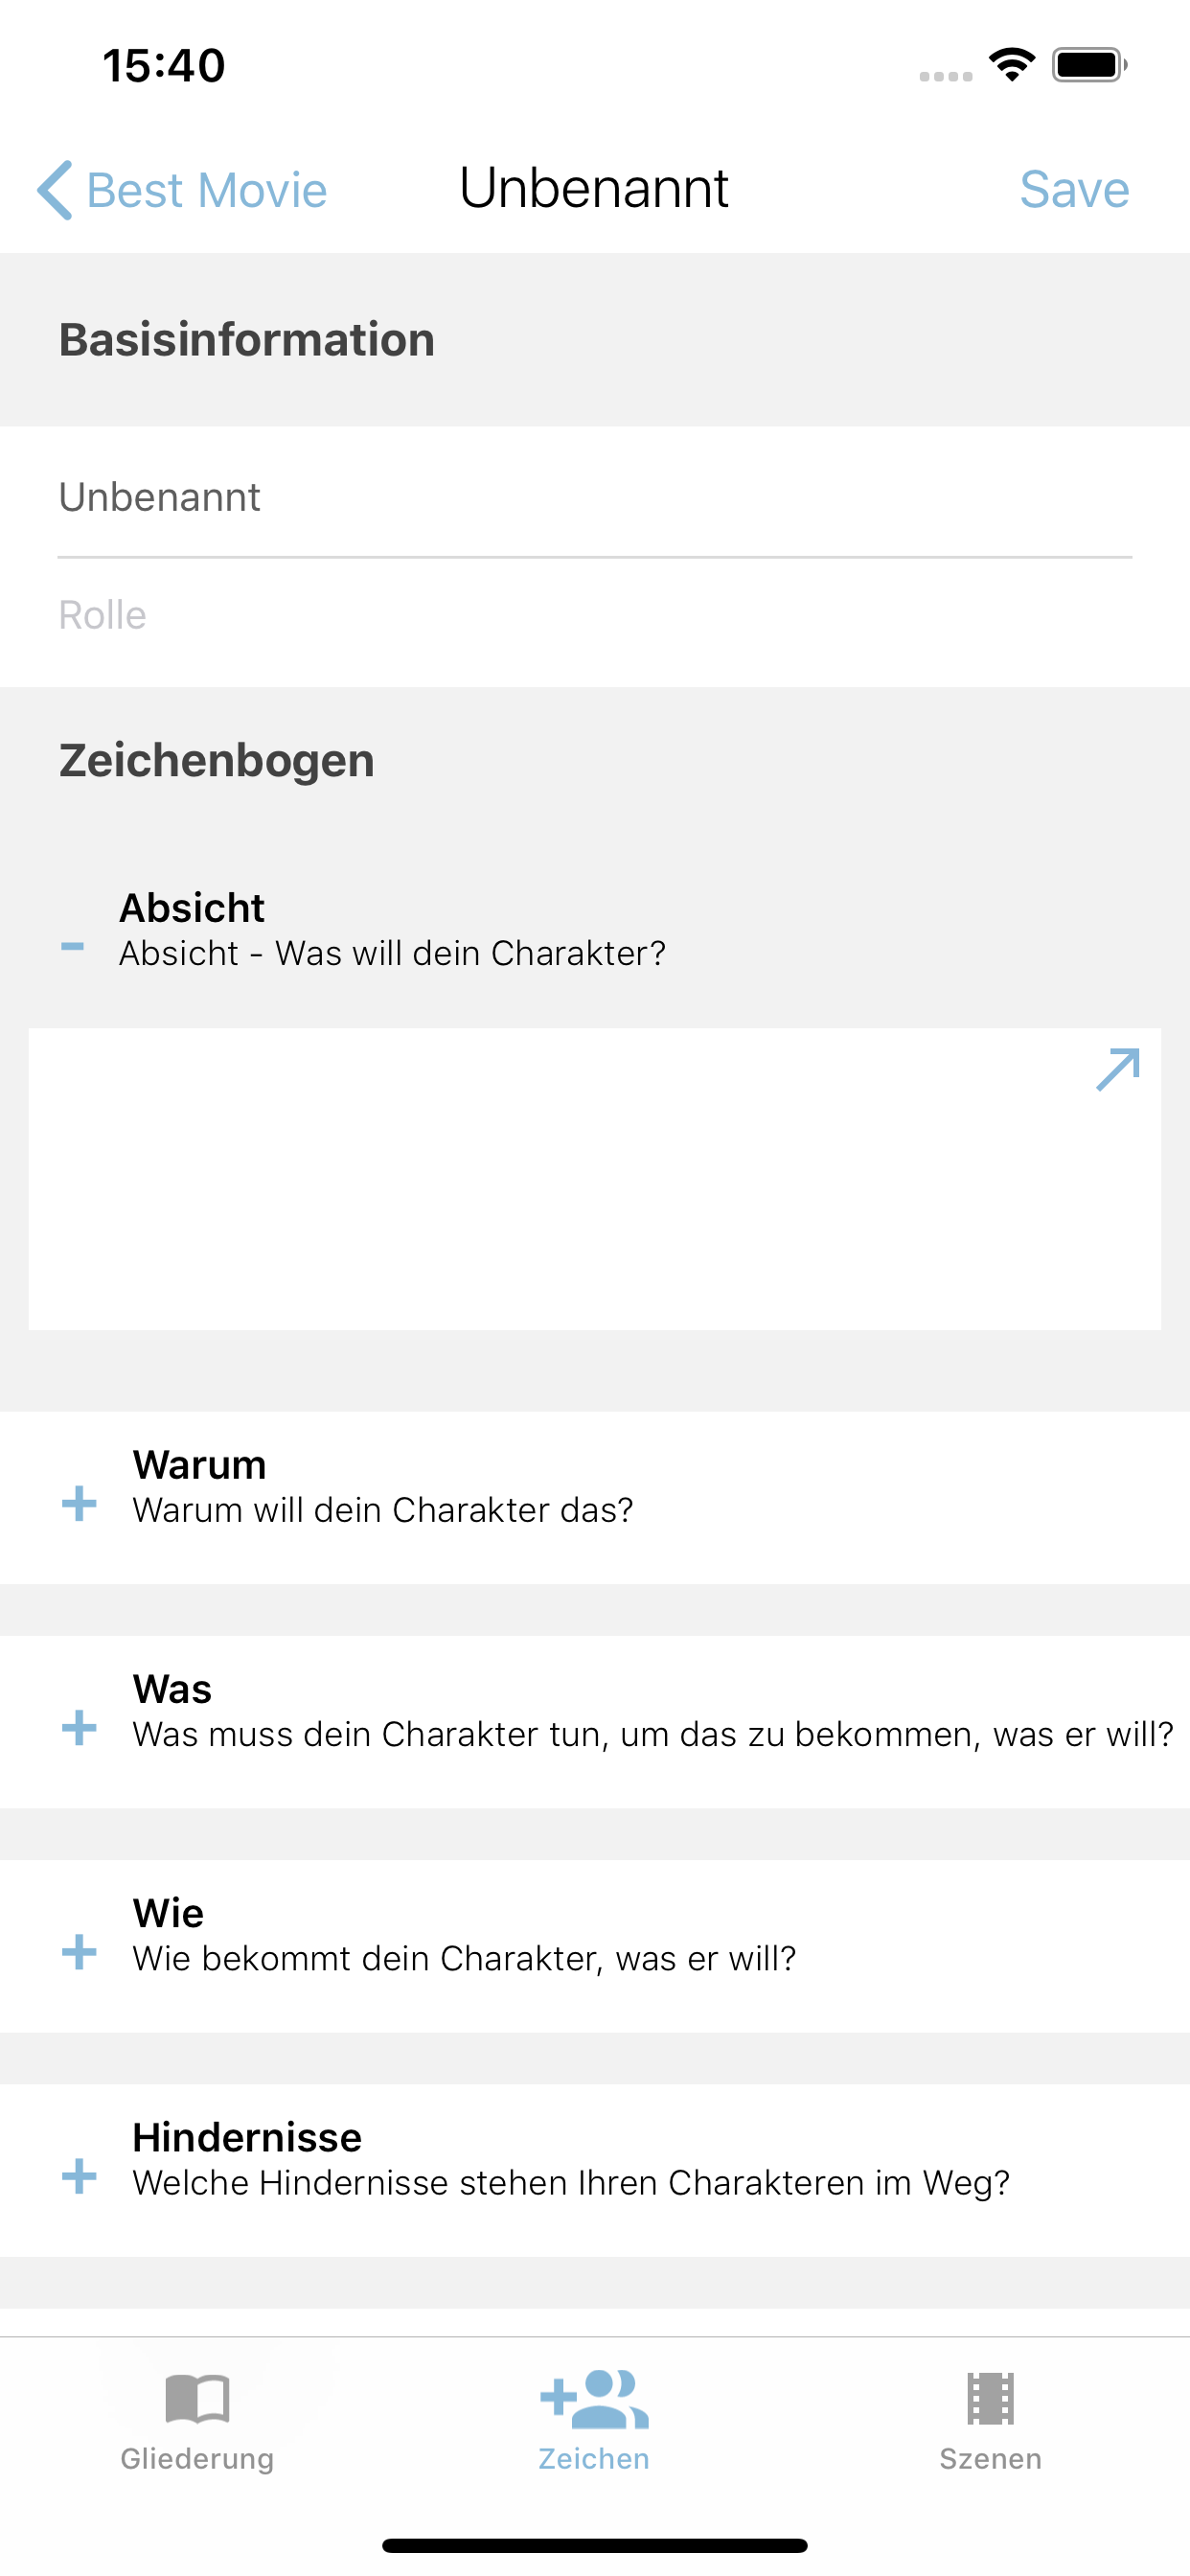1190x2576 pixels.
Task: Tap the back chevron icon
Action: [x=55, y=189]
